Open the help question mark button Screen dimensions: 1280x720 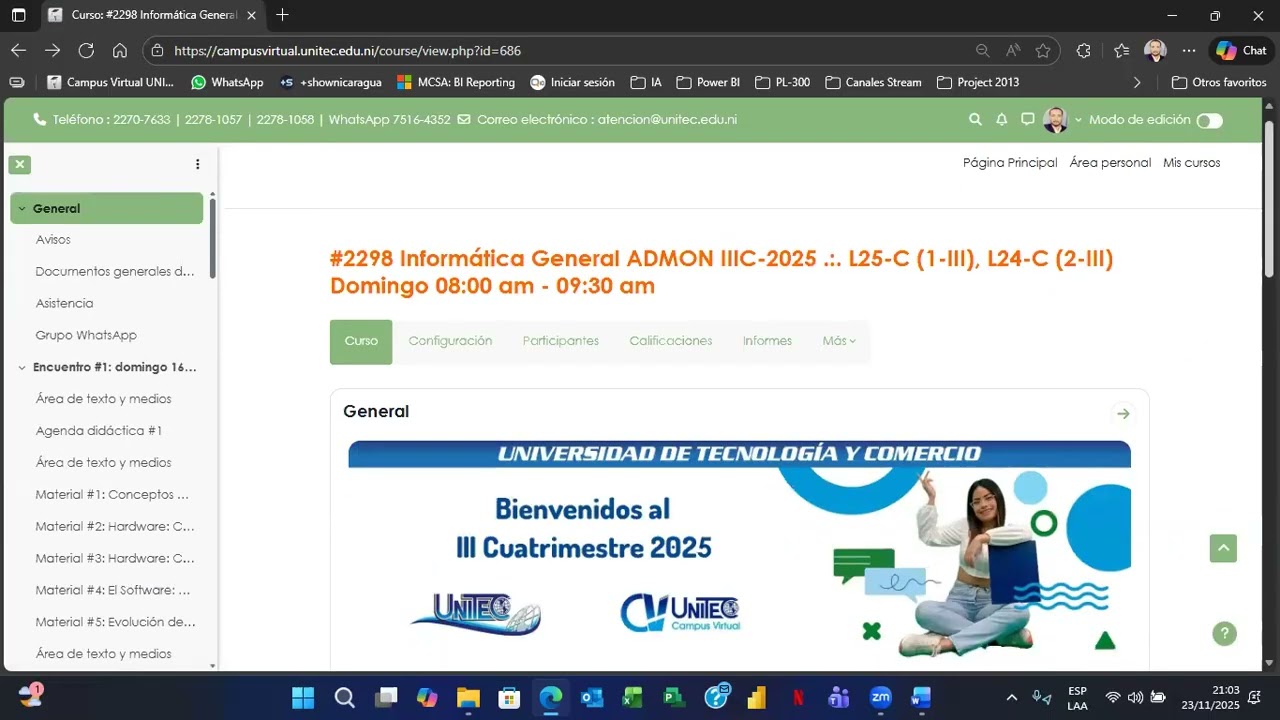1224,633
